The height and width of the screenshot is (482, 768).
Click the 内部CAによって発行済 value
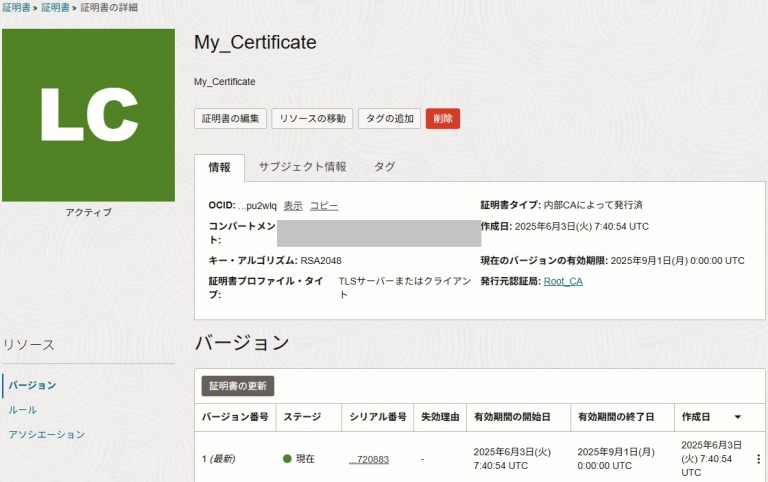tap(593, 205)
